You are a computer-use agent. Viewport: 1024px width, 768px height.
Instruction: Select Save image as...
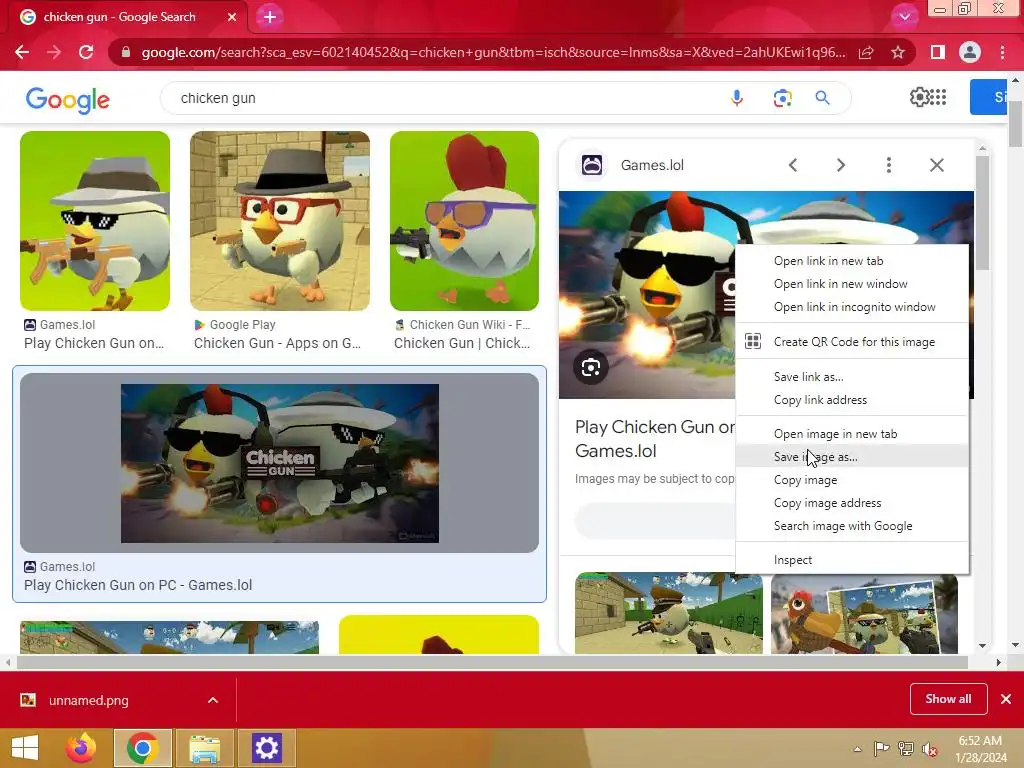point(852,457)
